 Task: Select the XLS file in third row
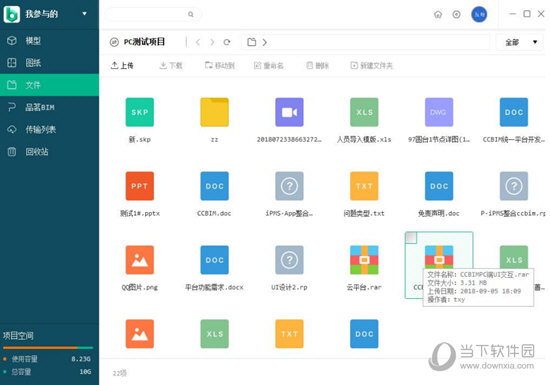(514, 257)
